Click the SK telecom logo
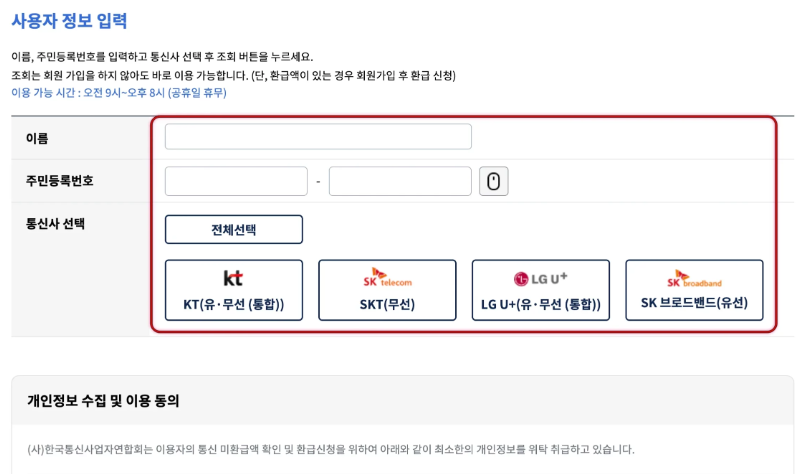The width and height of the screenshot is (799, 474). point(387,278)
